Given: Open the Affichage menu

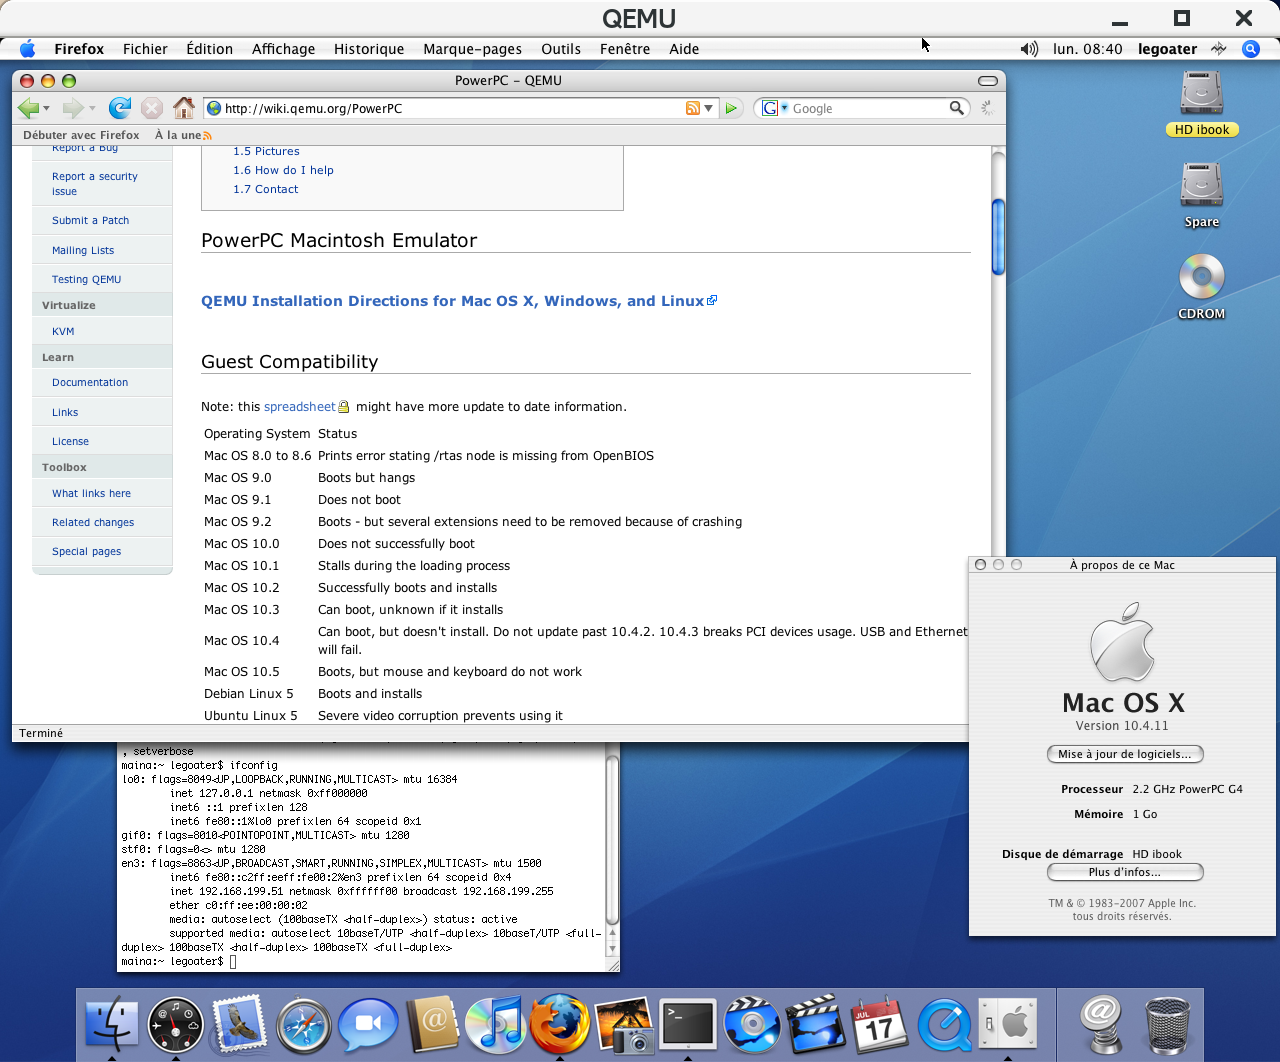Looking at the screenshot, I should click(x=283, y=48).
